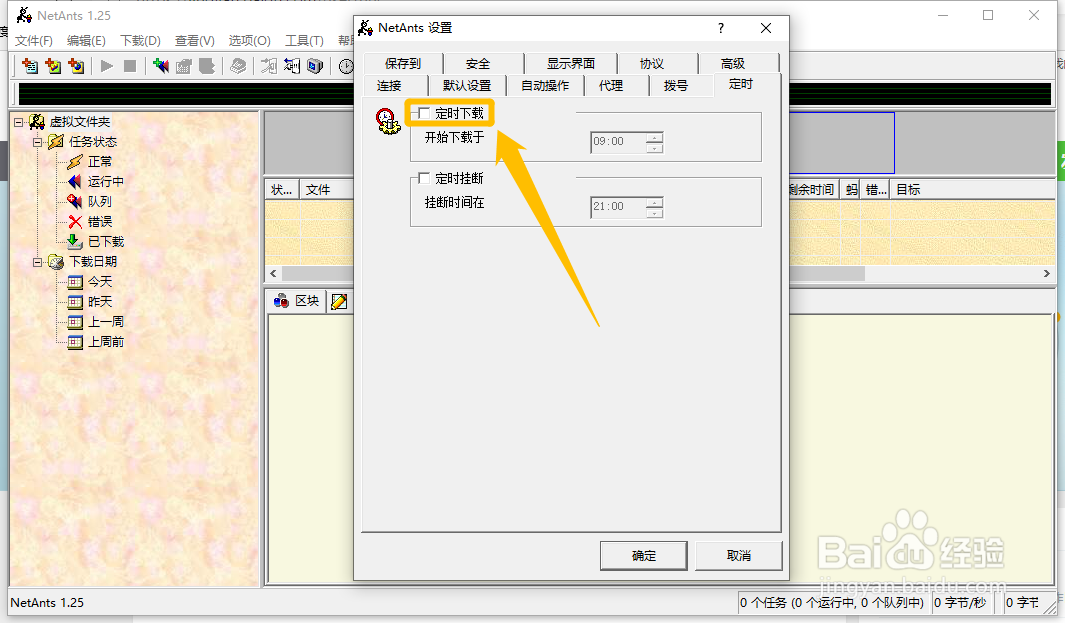Decrease the 开始下载于 time with down arrow
1065x623 pixels.
655,147
